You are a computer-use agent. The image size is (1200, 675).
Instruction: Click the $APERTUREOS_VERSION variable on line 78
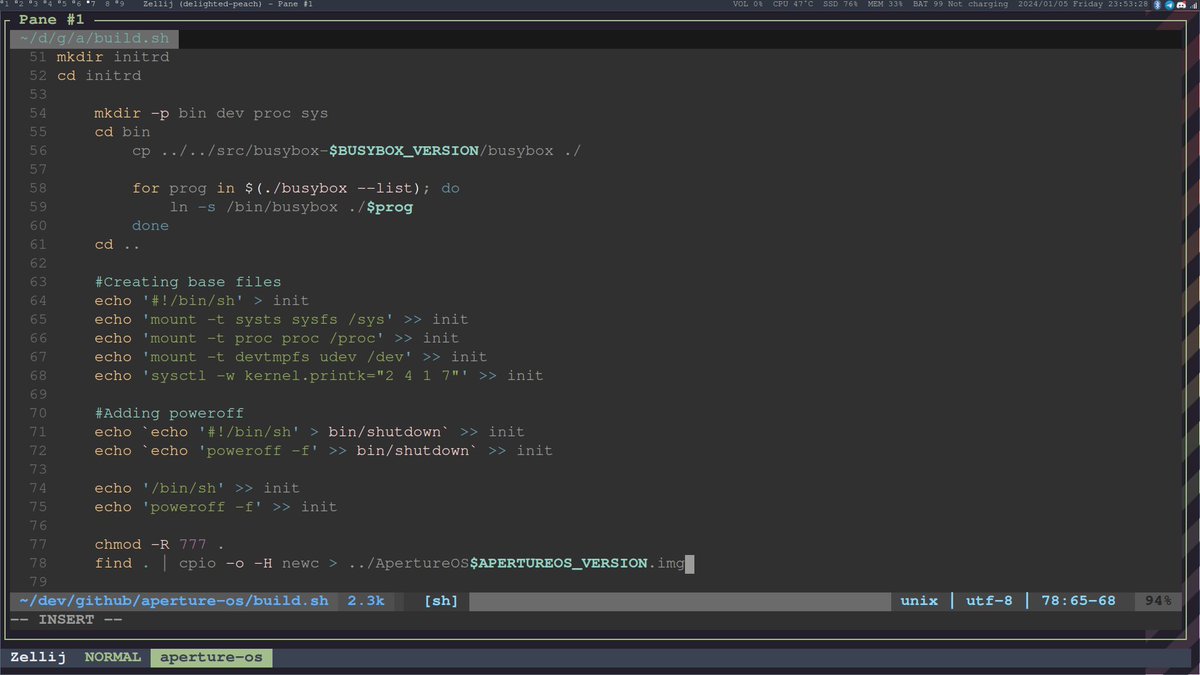(559, 563)
